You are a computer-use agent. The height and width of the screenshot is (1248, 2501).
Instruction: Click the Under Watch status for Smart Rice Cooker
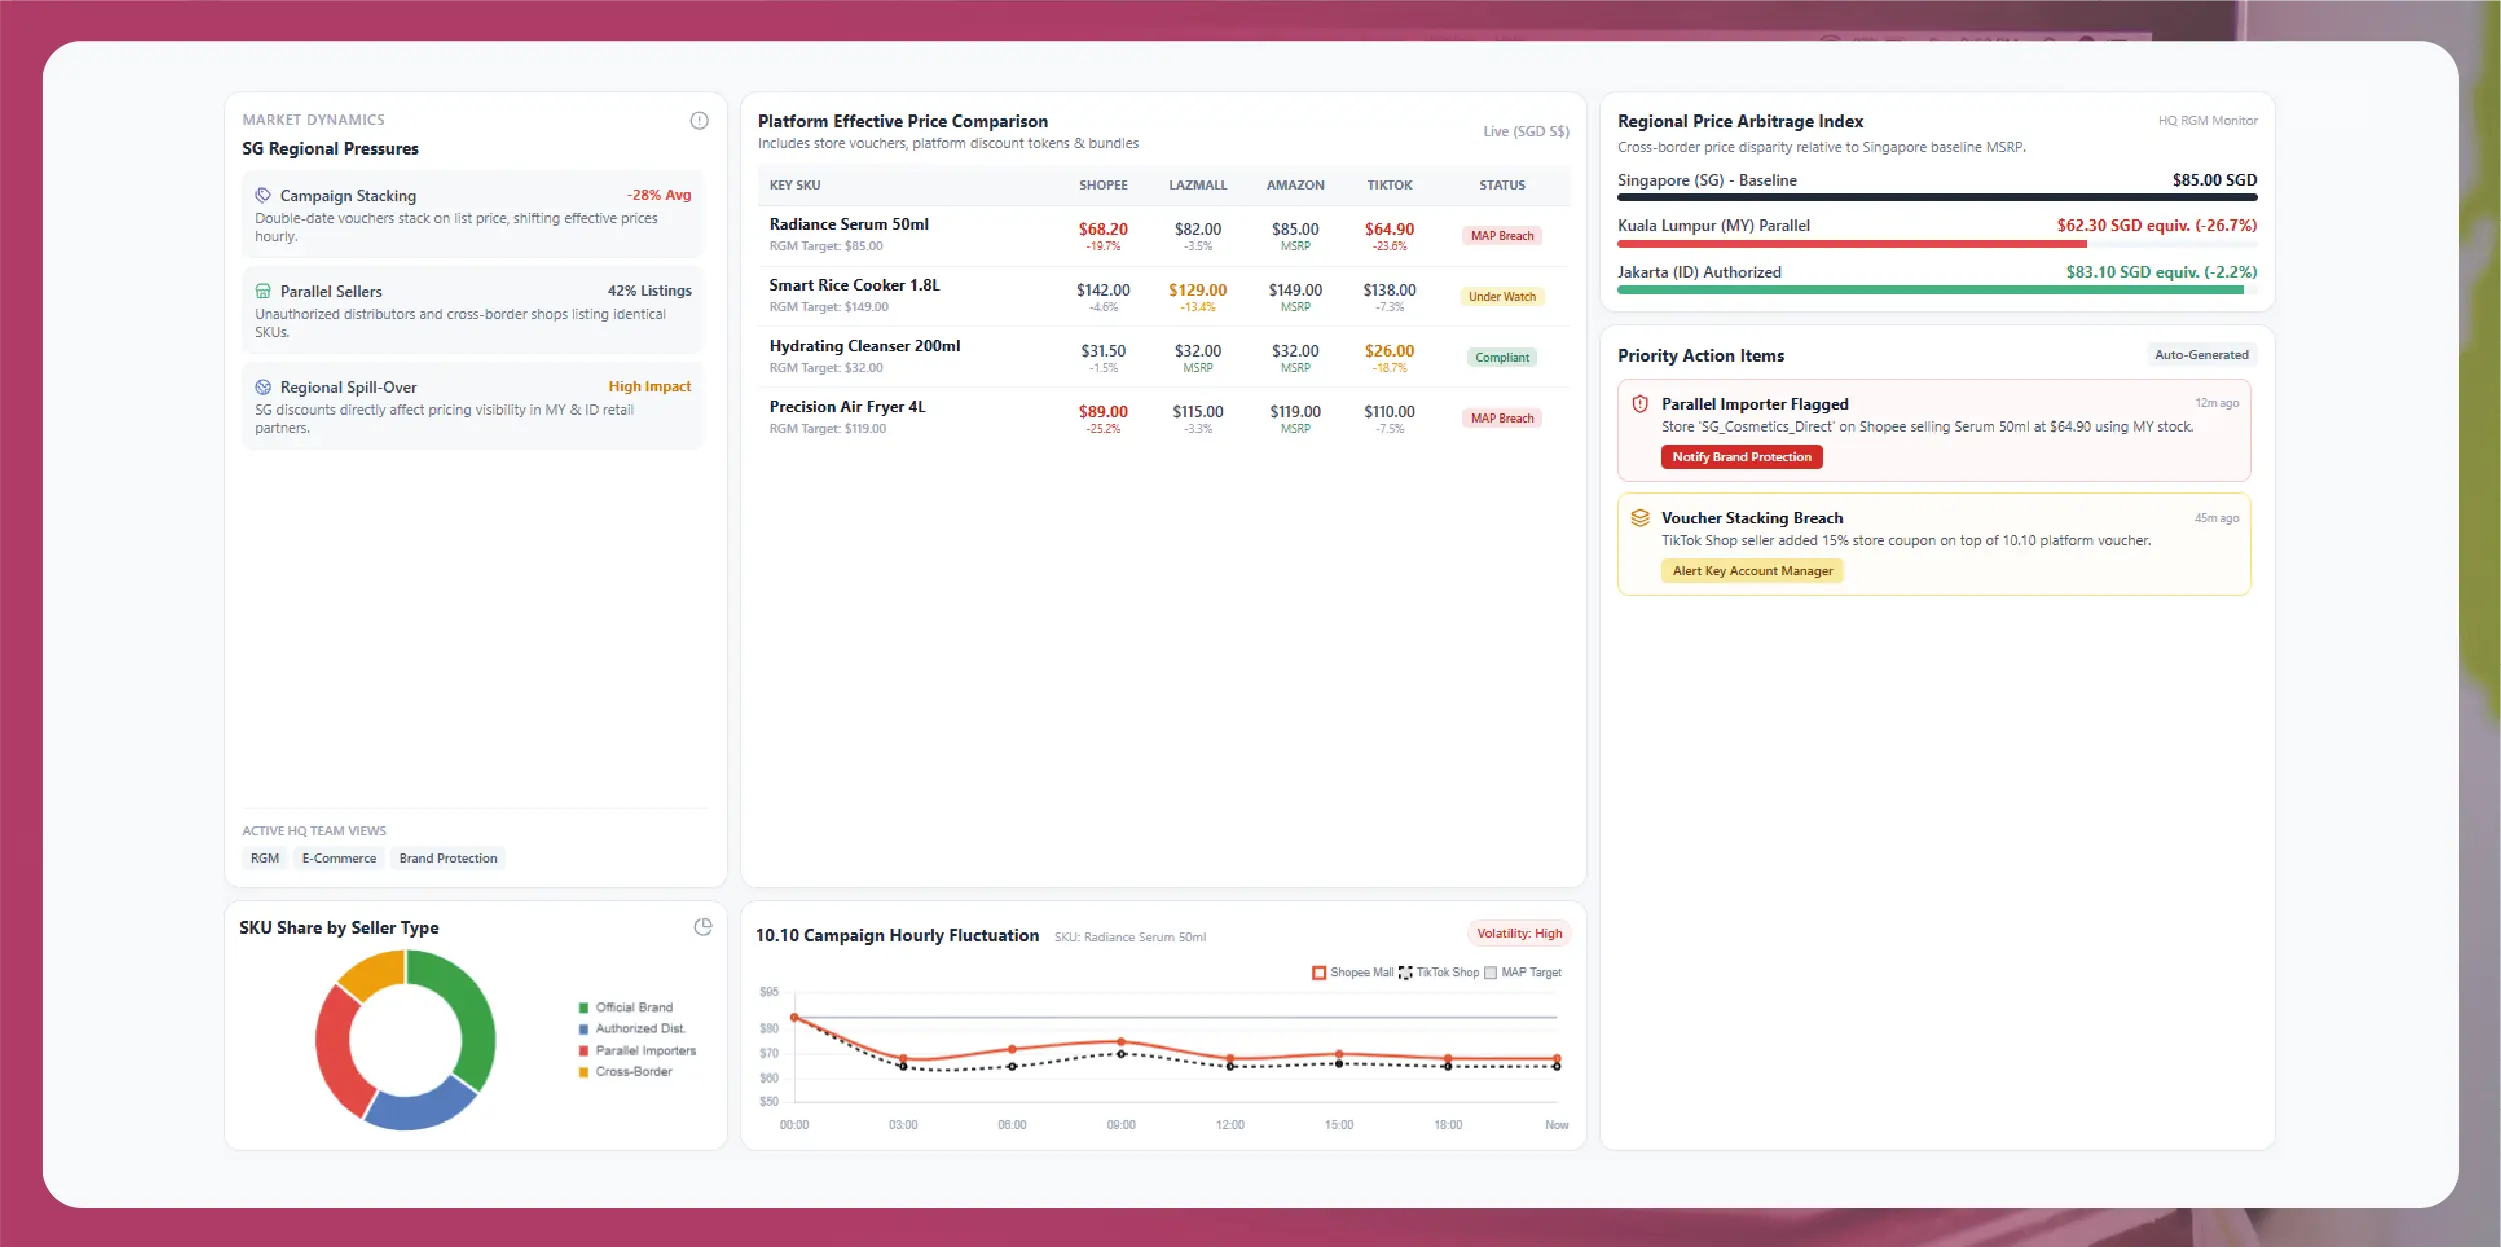click(x=1502, y=297)
